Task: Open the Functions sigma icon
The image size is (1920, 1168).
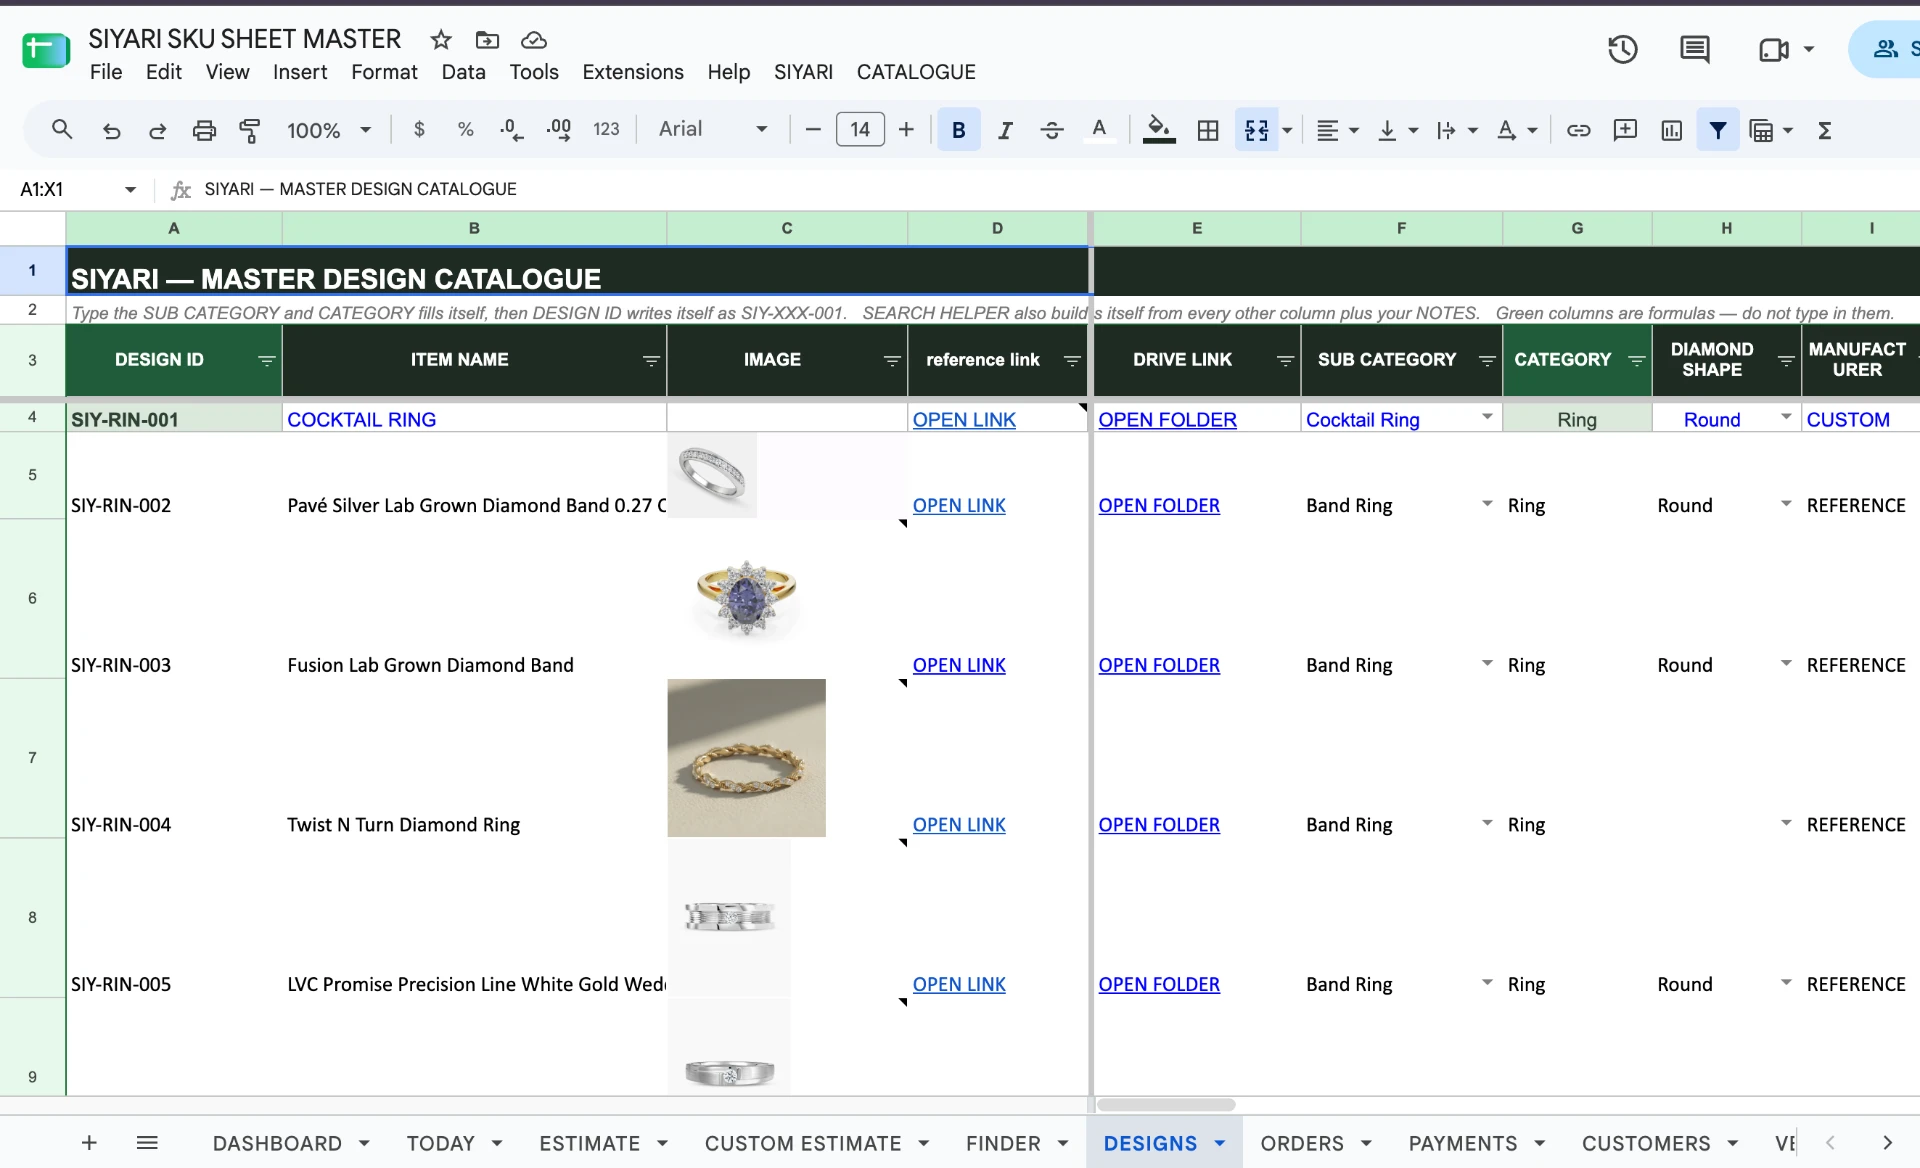Action: point(1824,130)
